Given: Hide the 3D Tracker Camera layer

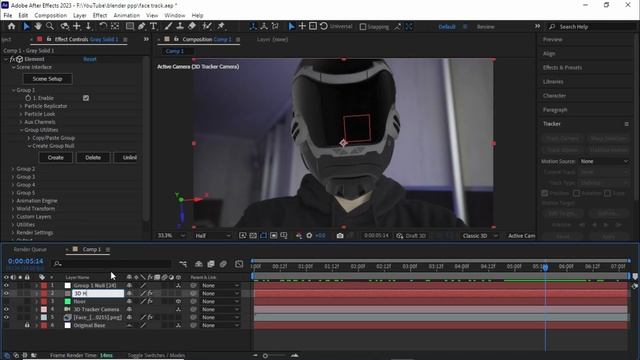Looking at the screenshot, I should point(6,309).
